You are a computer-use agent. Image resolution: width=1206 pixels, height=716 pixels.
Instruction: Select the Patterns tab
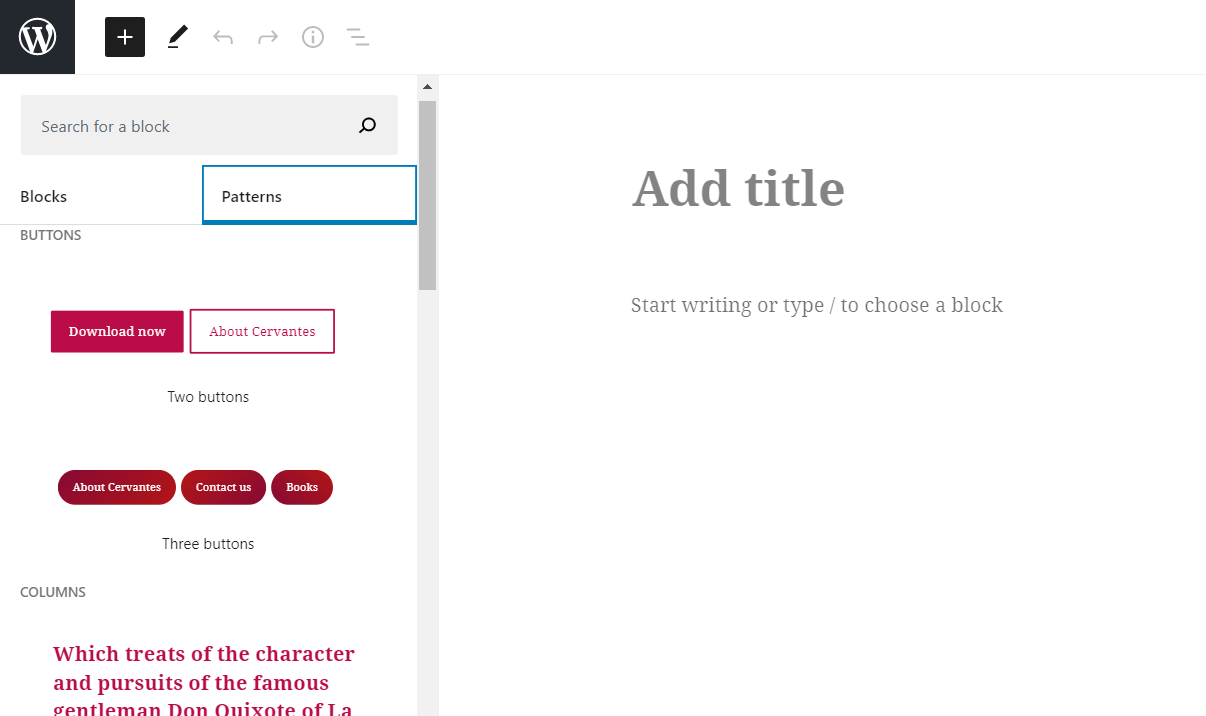pyautogui.click(x=309, y=195)
